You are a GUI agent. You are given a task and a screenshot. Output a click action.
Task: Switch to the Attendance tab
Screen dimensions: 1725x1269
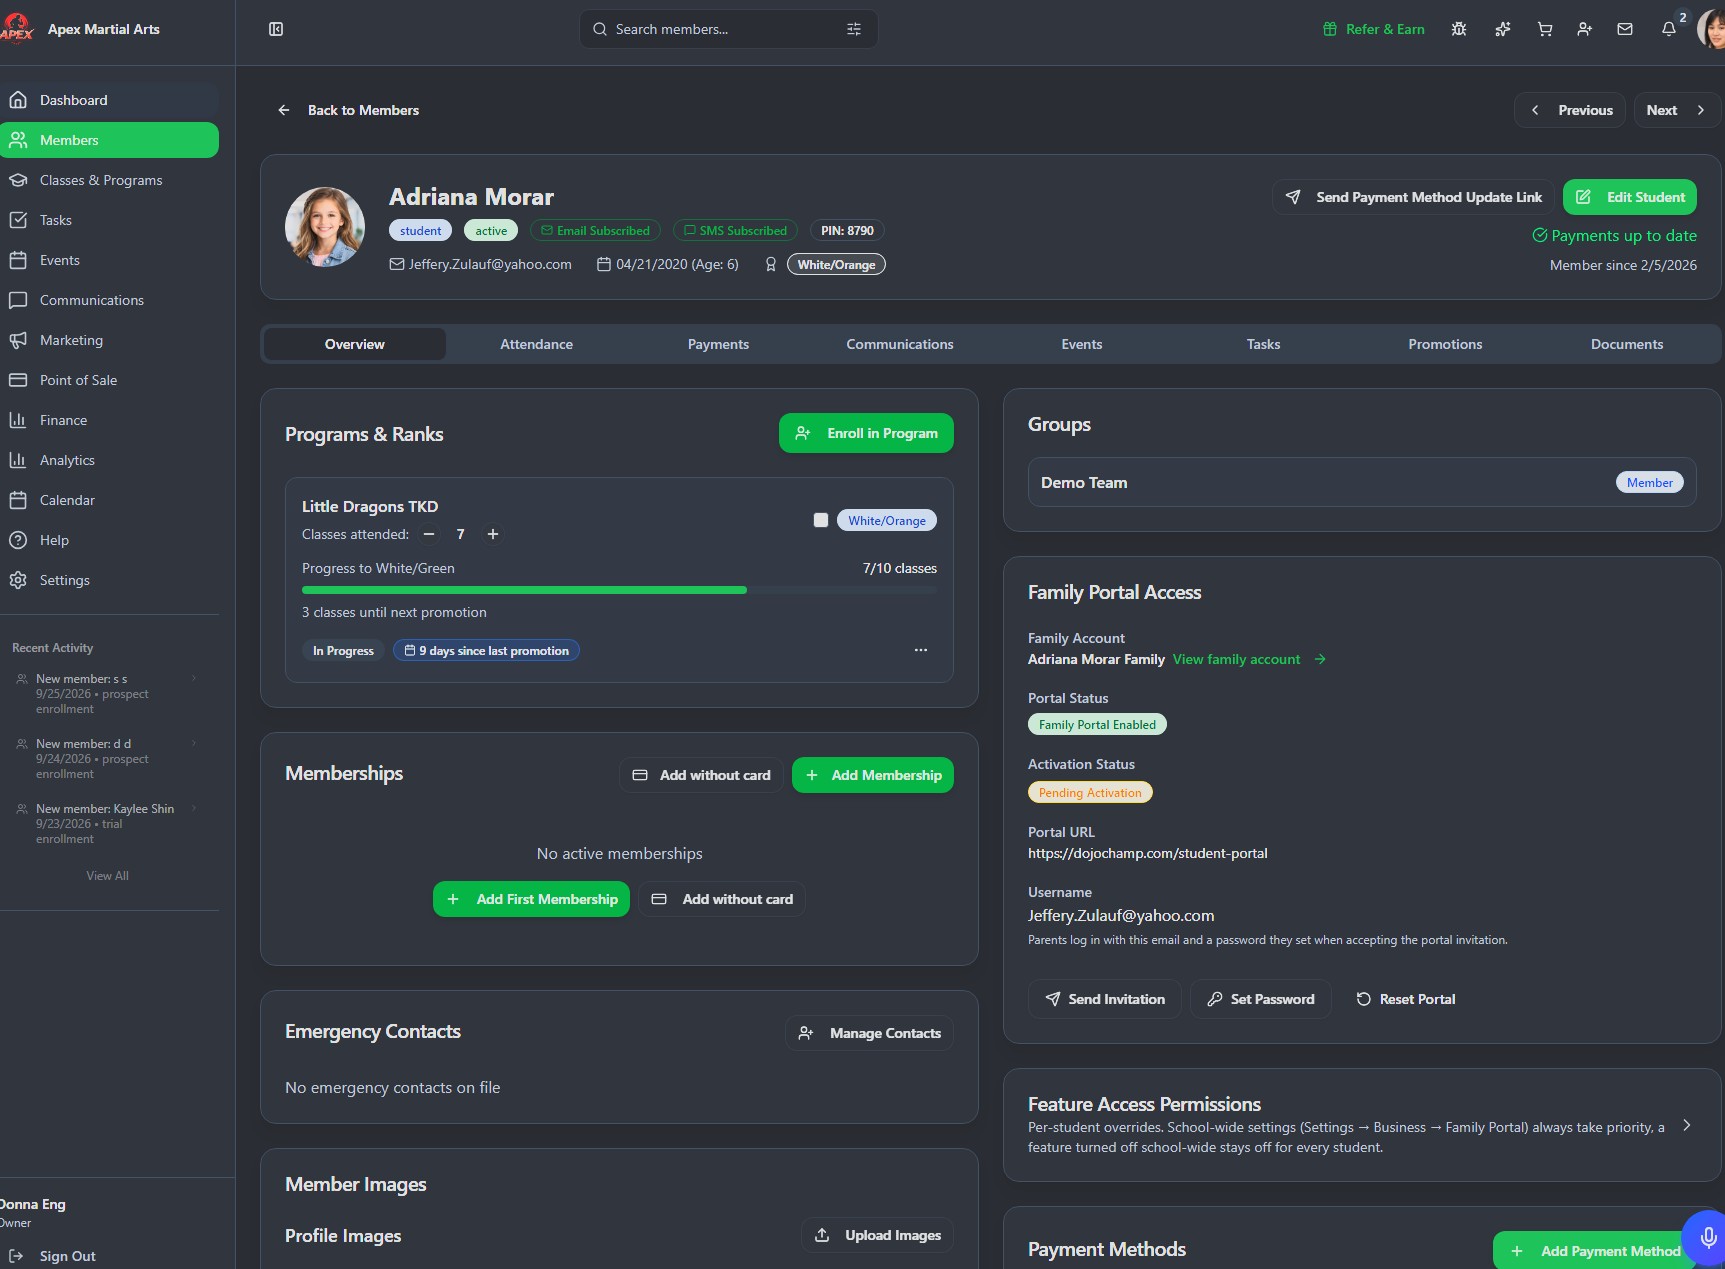point(537,344)
